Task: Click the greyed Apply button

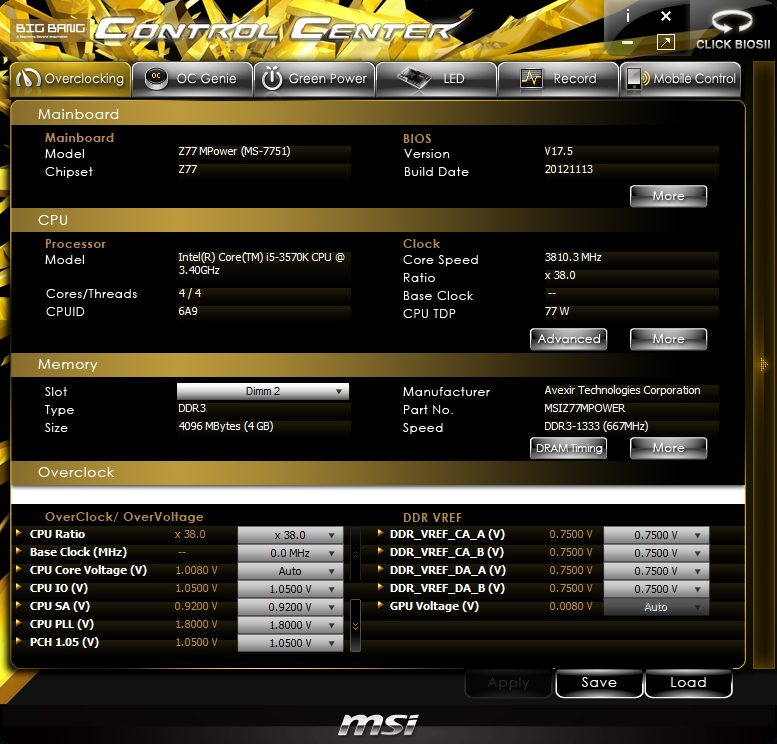Action: (508, 683)
